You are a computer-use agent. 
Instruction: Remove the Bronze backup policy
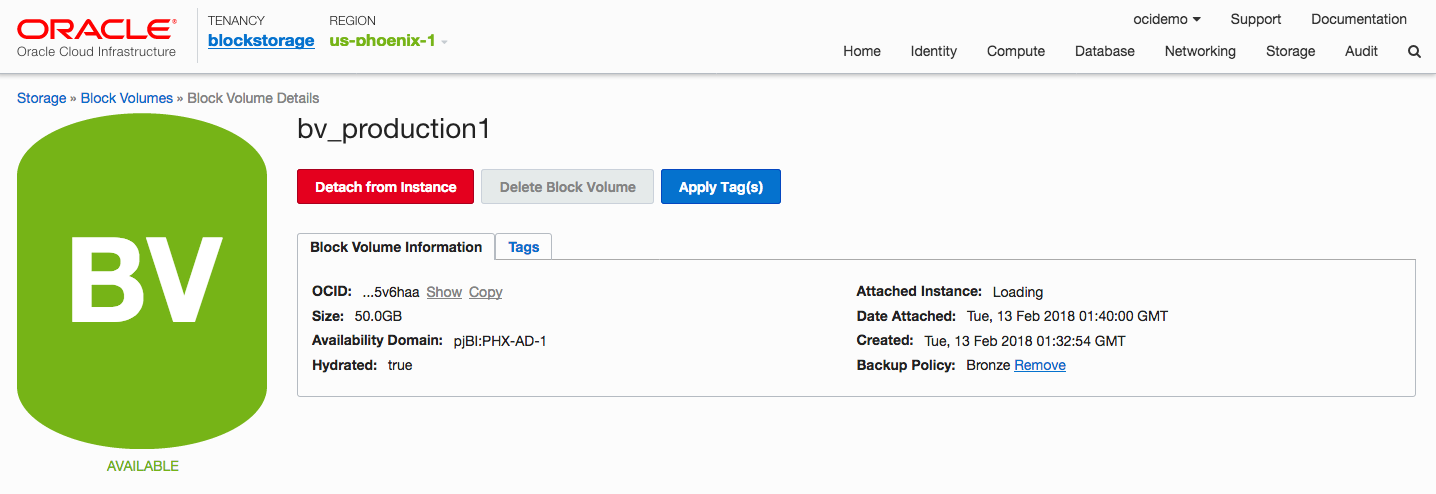pos(1040,365)
